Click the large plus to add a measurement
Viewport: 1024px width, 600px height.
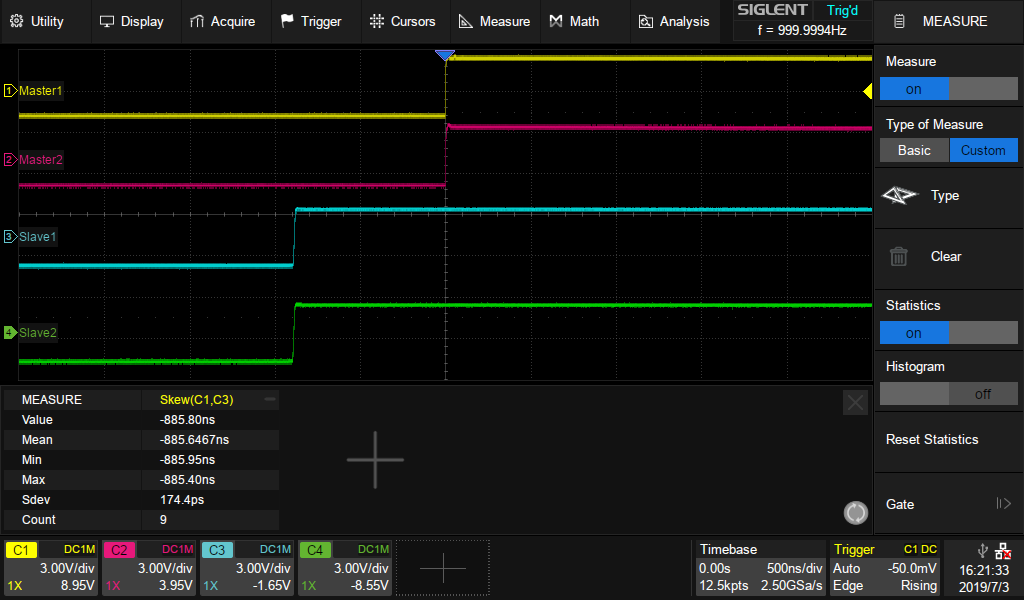point(375,460)
